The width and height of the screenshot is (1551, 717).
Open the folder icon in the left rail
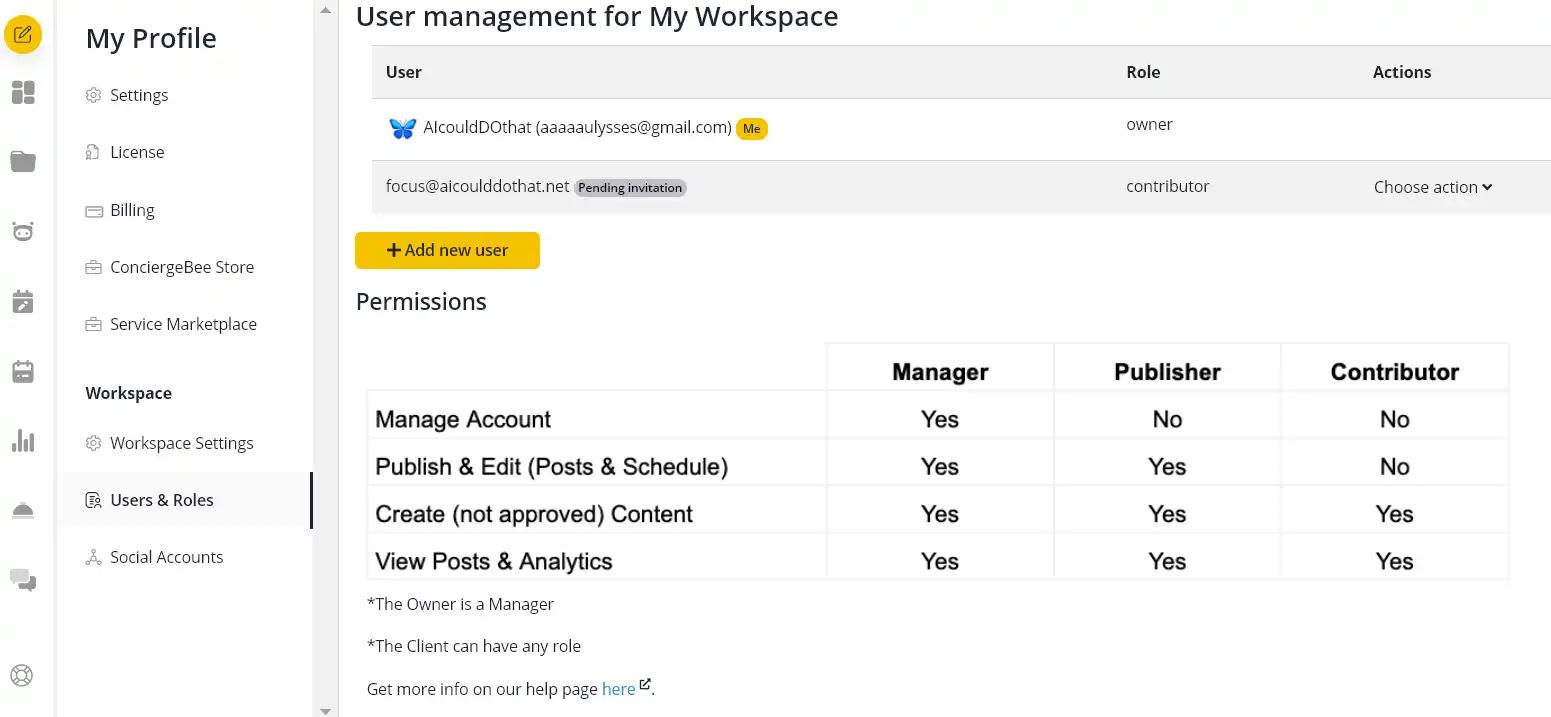tap(23, 161)
